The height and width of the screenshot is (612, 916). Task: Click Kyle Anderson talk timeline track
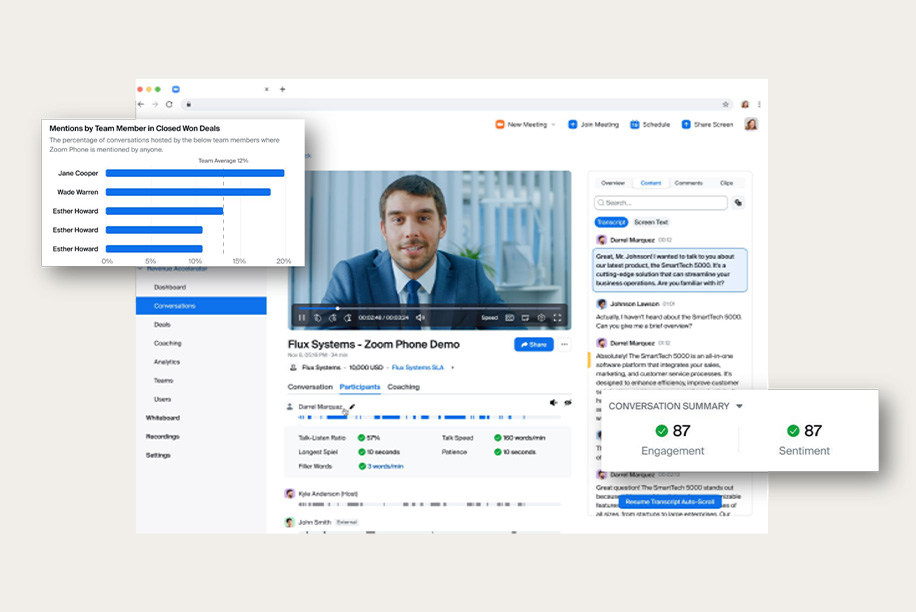tap(429, 504)
